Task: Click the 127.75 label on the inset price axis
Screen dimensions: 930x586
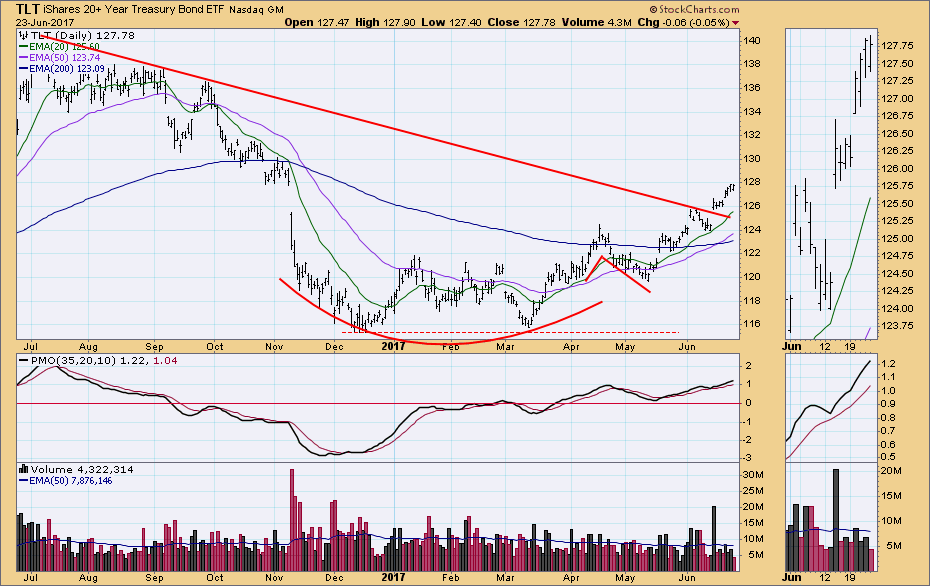Action: pyautogui.click(x=897, y=46)
